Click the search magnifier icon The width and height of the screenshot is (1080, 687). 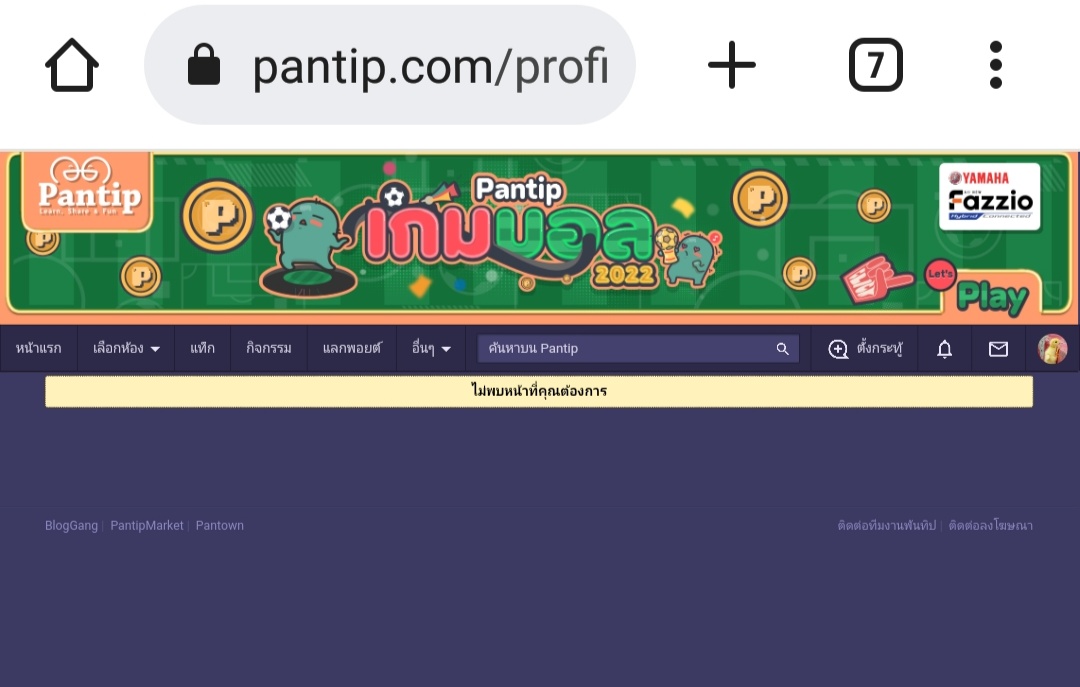pos(782,349)
